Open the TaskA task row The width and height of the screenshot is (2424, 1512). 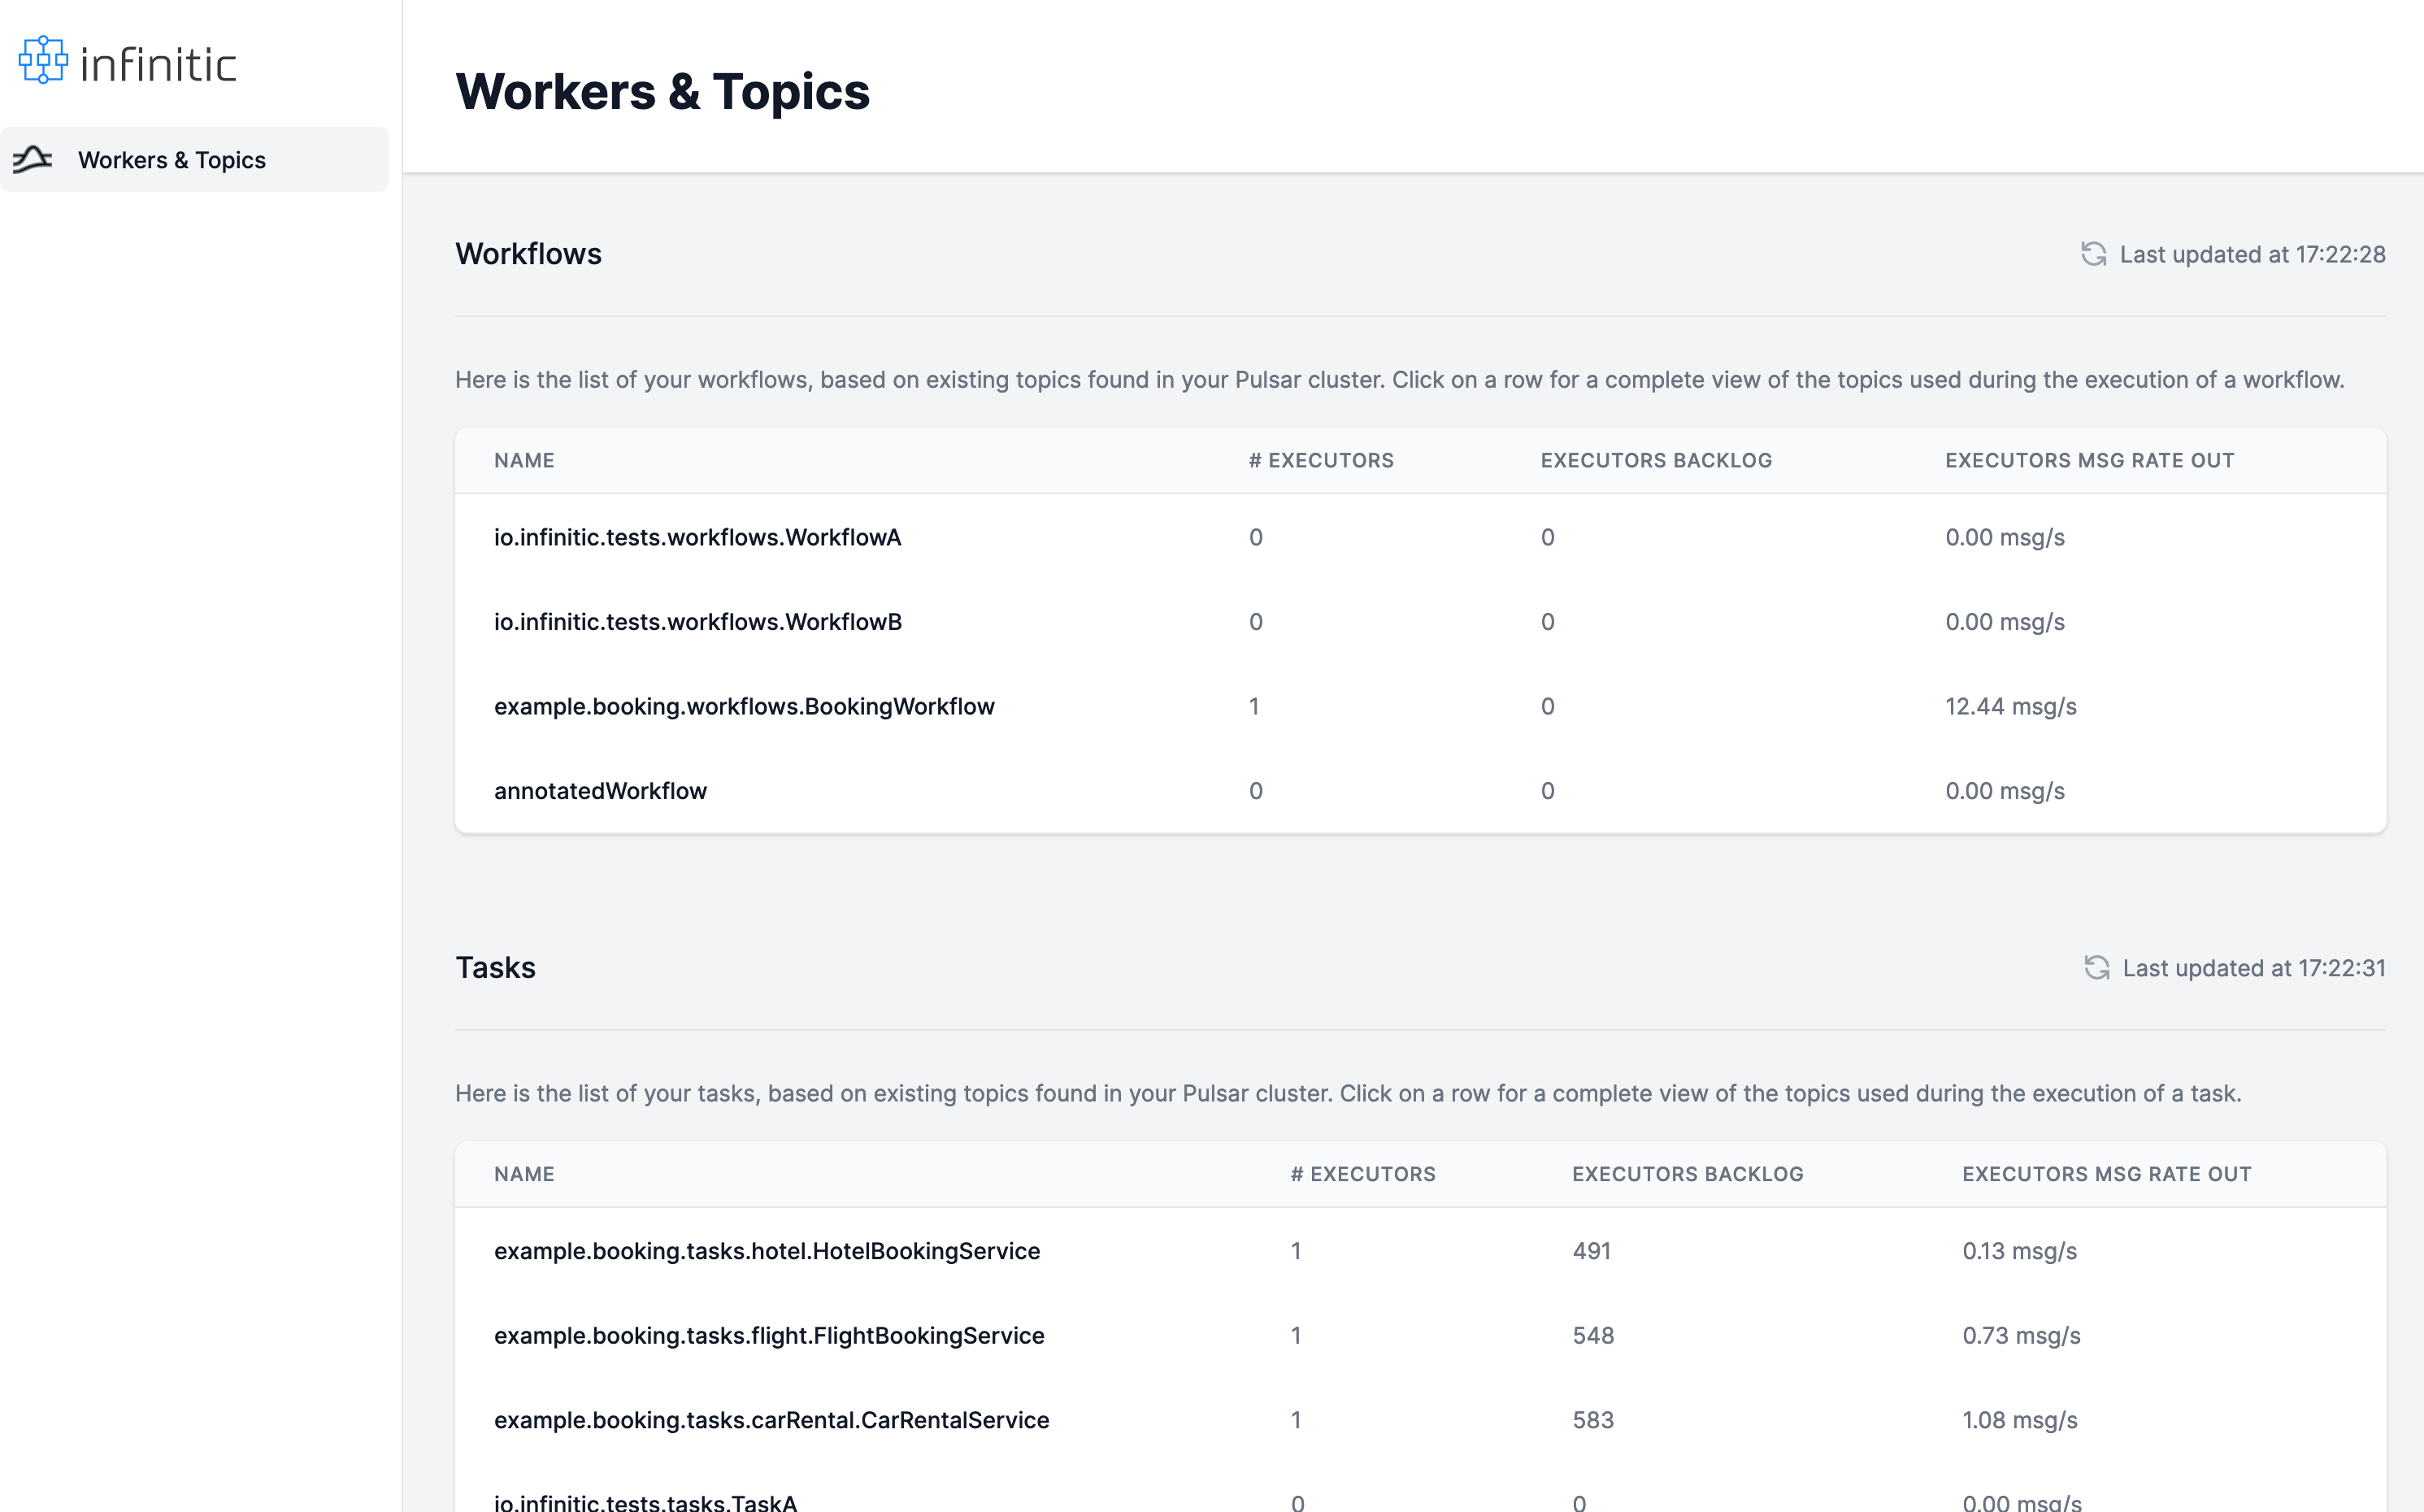(x=645, y=1501)
